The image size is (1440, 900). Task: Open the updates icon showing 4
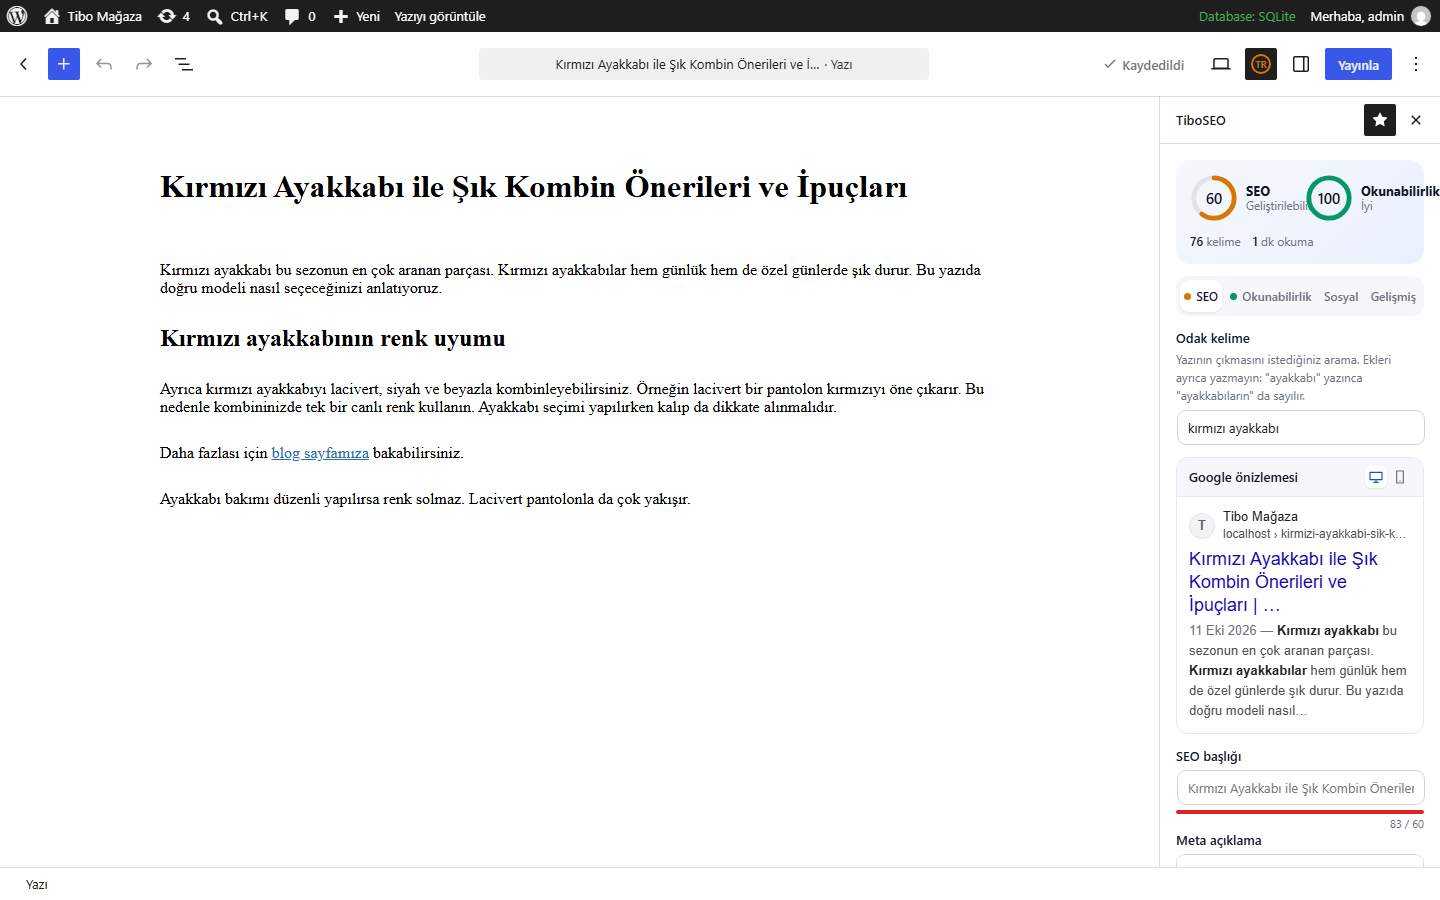174,16
